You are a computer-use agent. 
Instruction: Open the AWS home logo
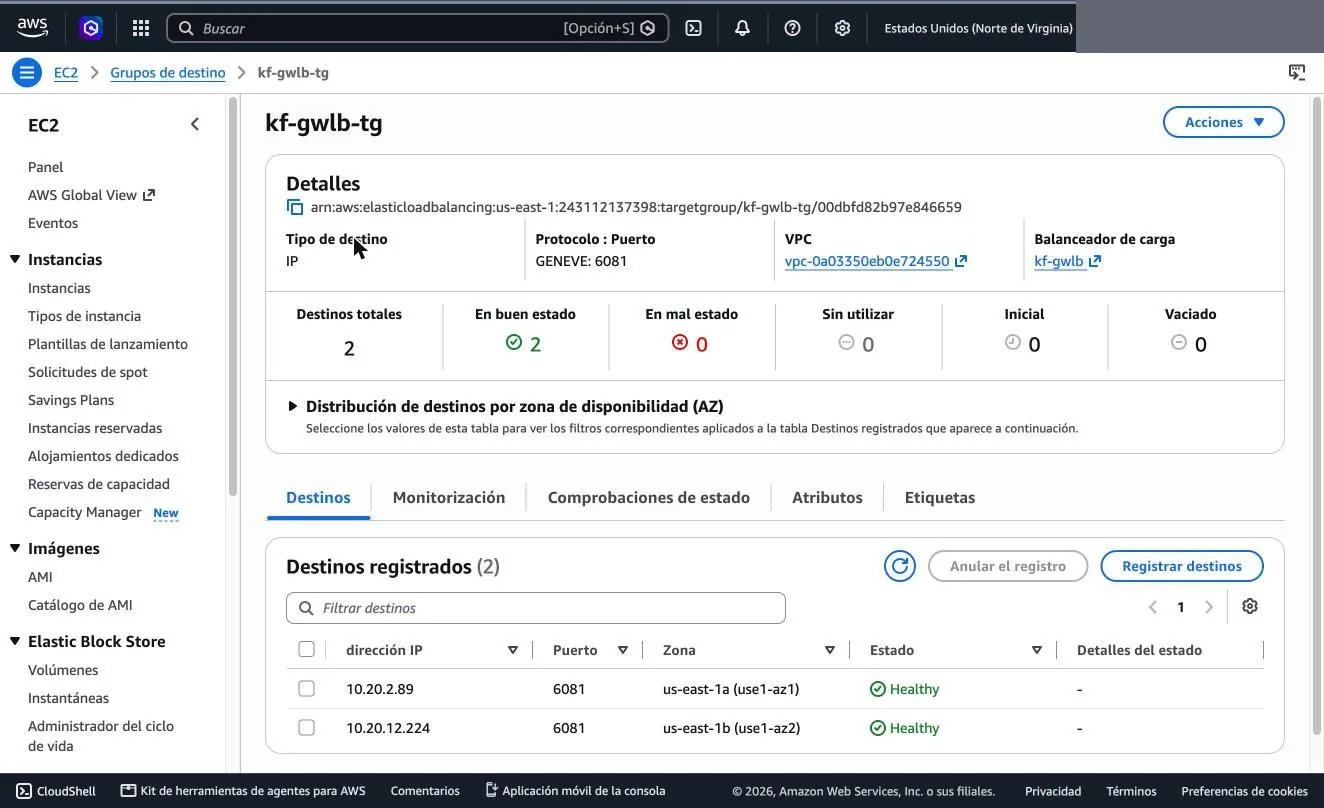click(x=32, y=28)
